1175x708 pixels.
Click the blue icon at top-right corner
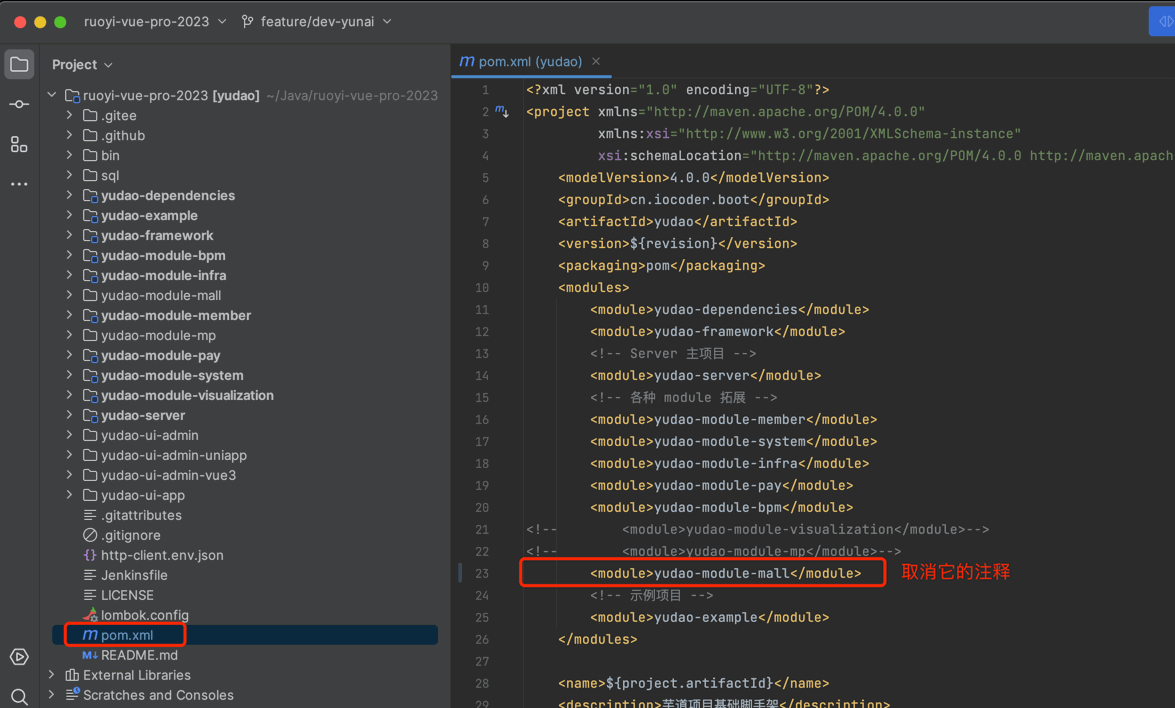click(1163, 22)
